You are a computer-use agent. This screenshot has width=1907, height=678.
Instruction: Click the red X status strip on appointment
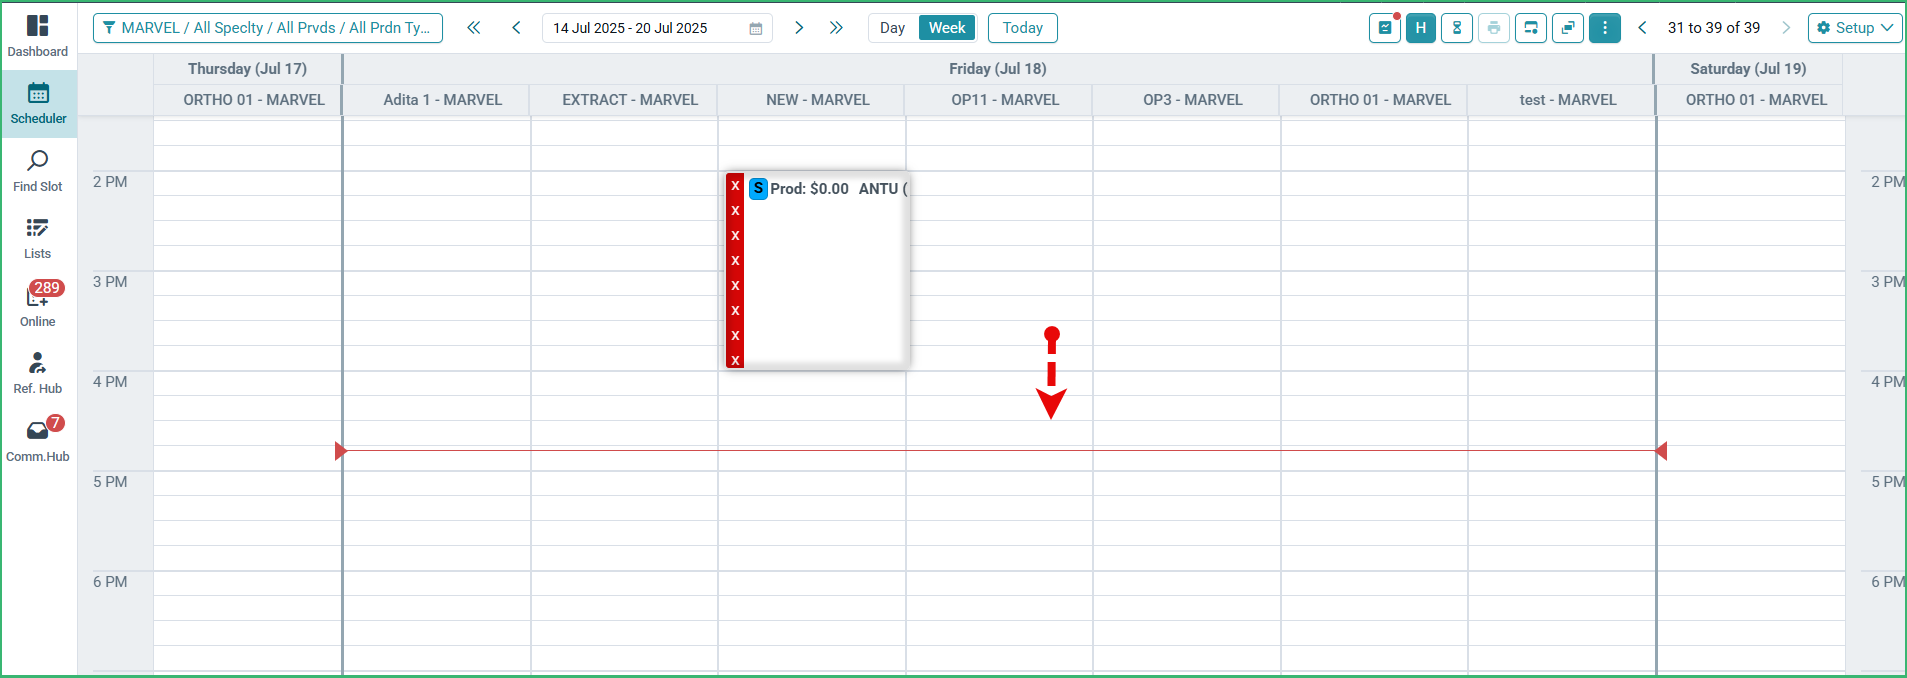click(x=735, y=270)
